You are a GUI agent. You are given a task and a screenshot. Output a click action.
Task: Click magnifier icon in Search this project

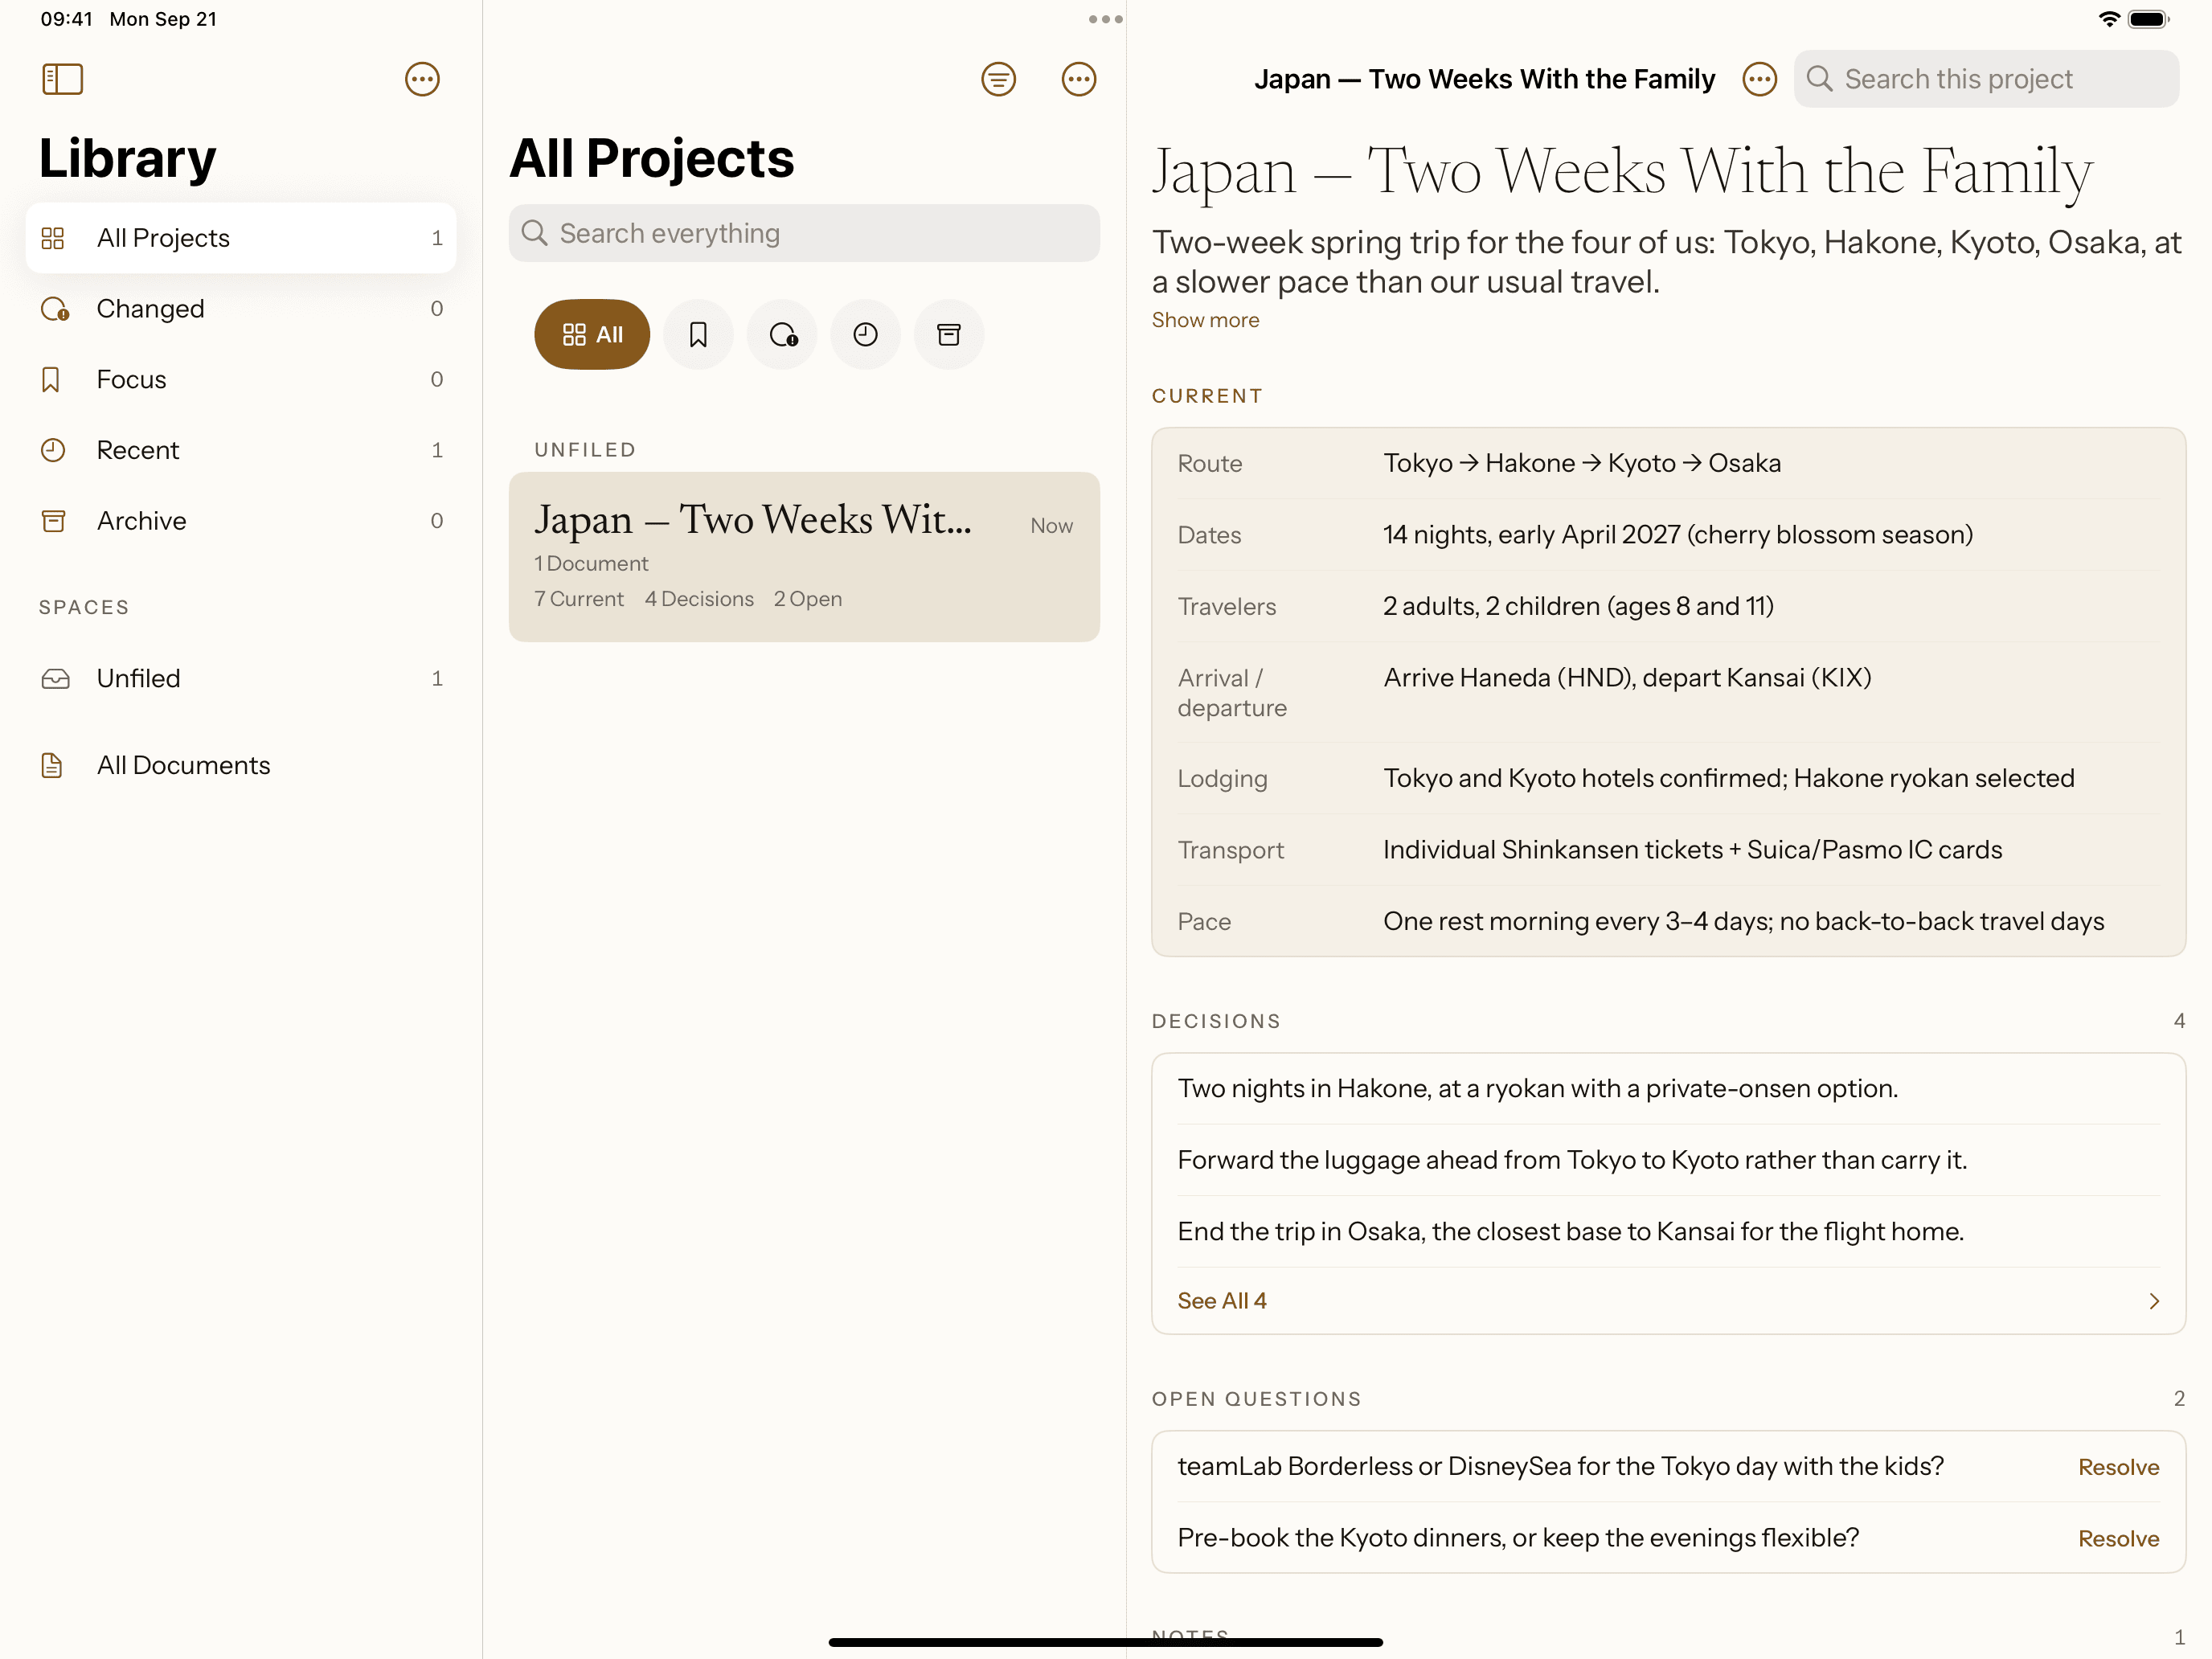[x=1819, y=79]
